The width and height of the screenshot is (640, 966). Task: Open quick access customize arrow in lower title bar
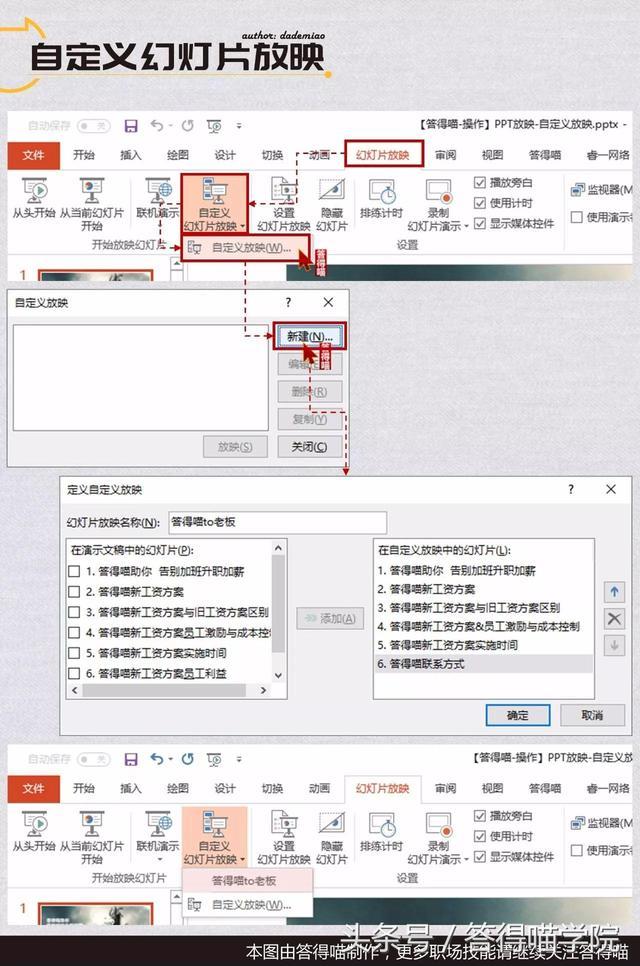(239, 759)
